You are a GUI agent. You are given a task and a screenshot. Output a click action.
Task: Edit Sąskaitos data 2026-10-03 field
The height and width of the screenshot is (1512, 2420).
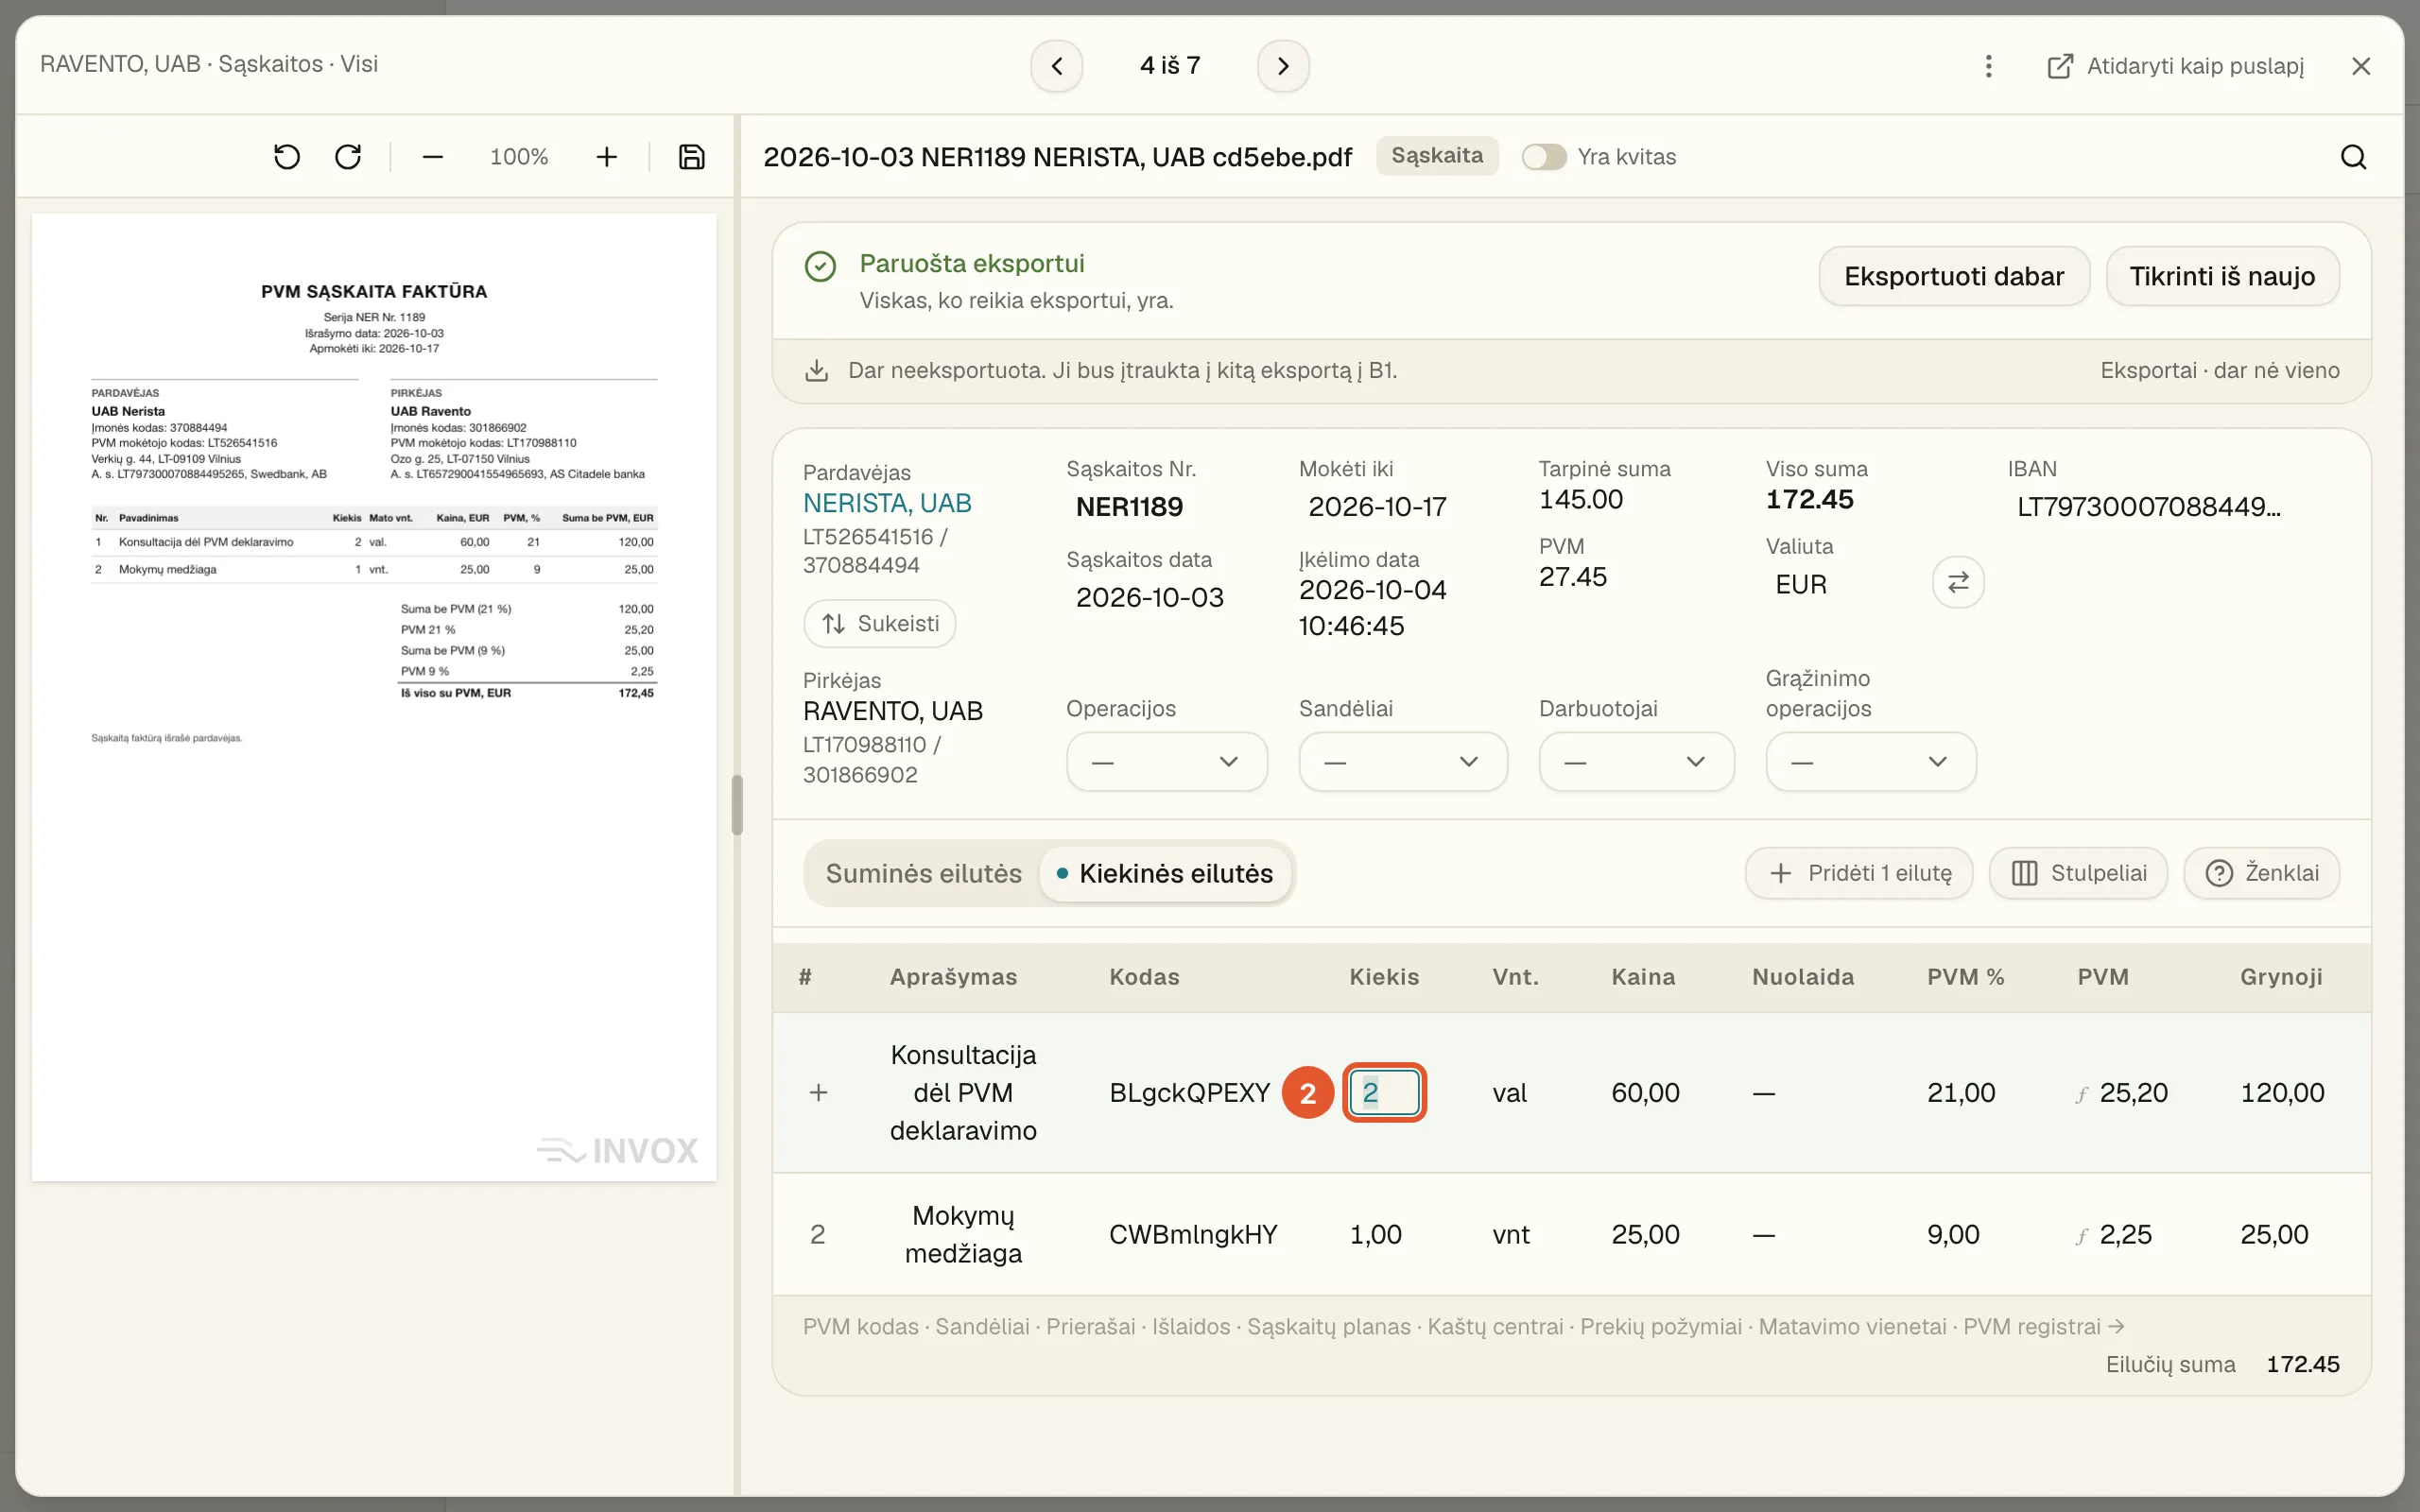pos(1149,598)
